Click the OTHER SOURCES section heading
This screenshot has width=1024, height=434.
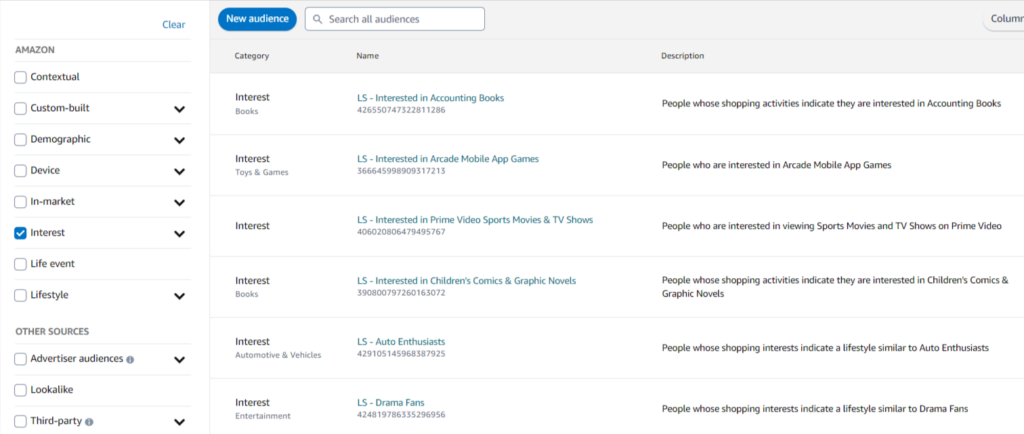(x=52, y=332)
